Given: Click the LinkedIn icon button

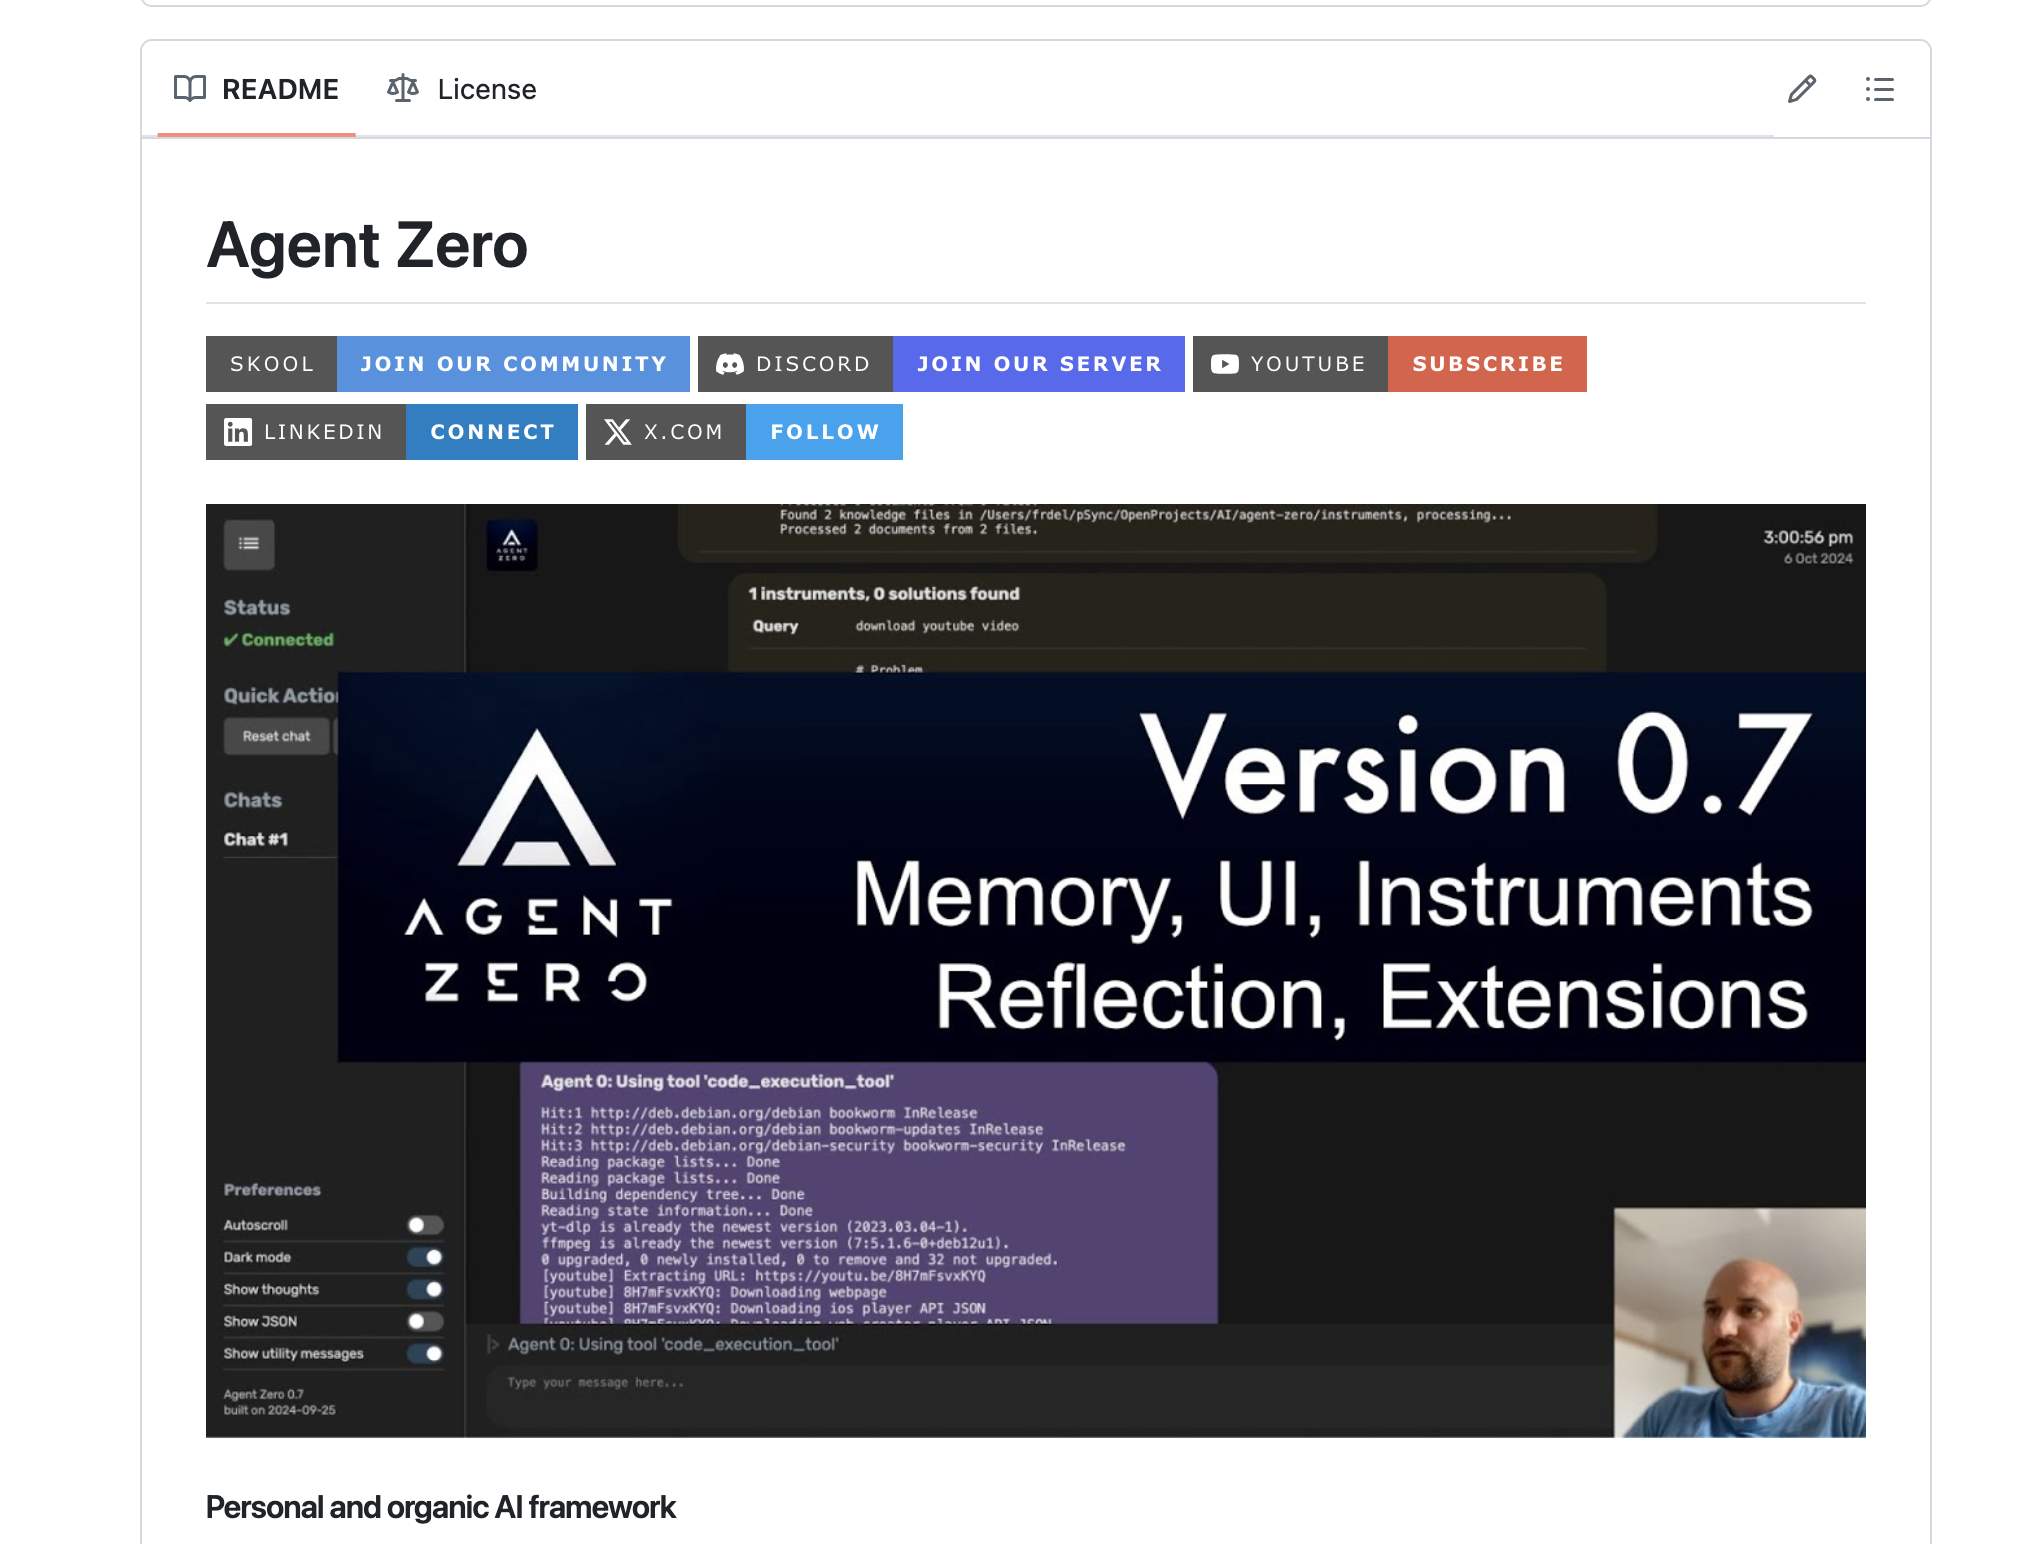Looking at the screenshot, I should 237,430.
